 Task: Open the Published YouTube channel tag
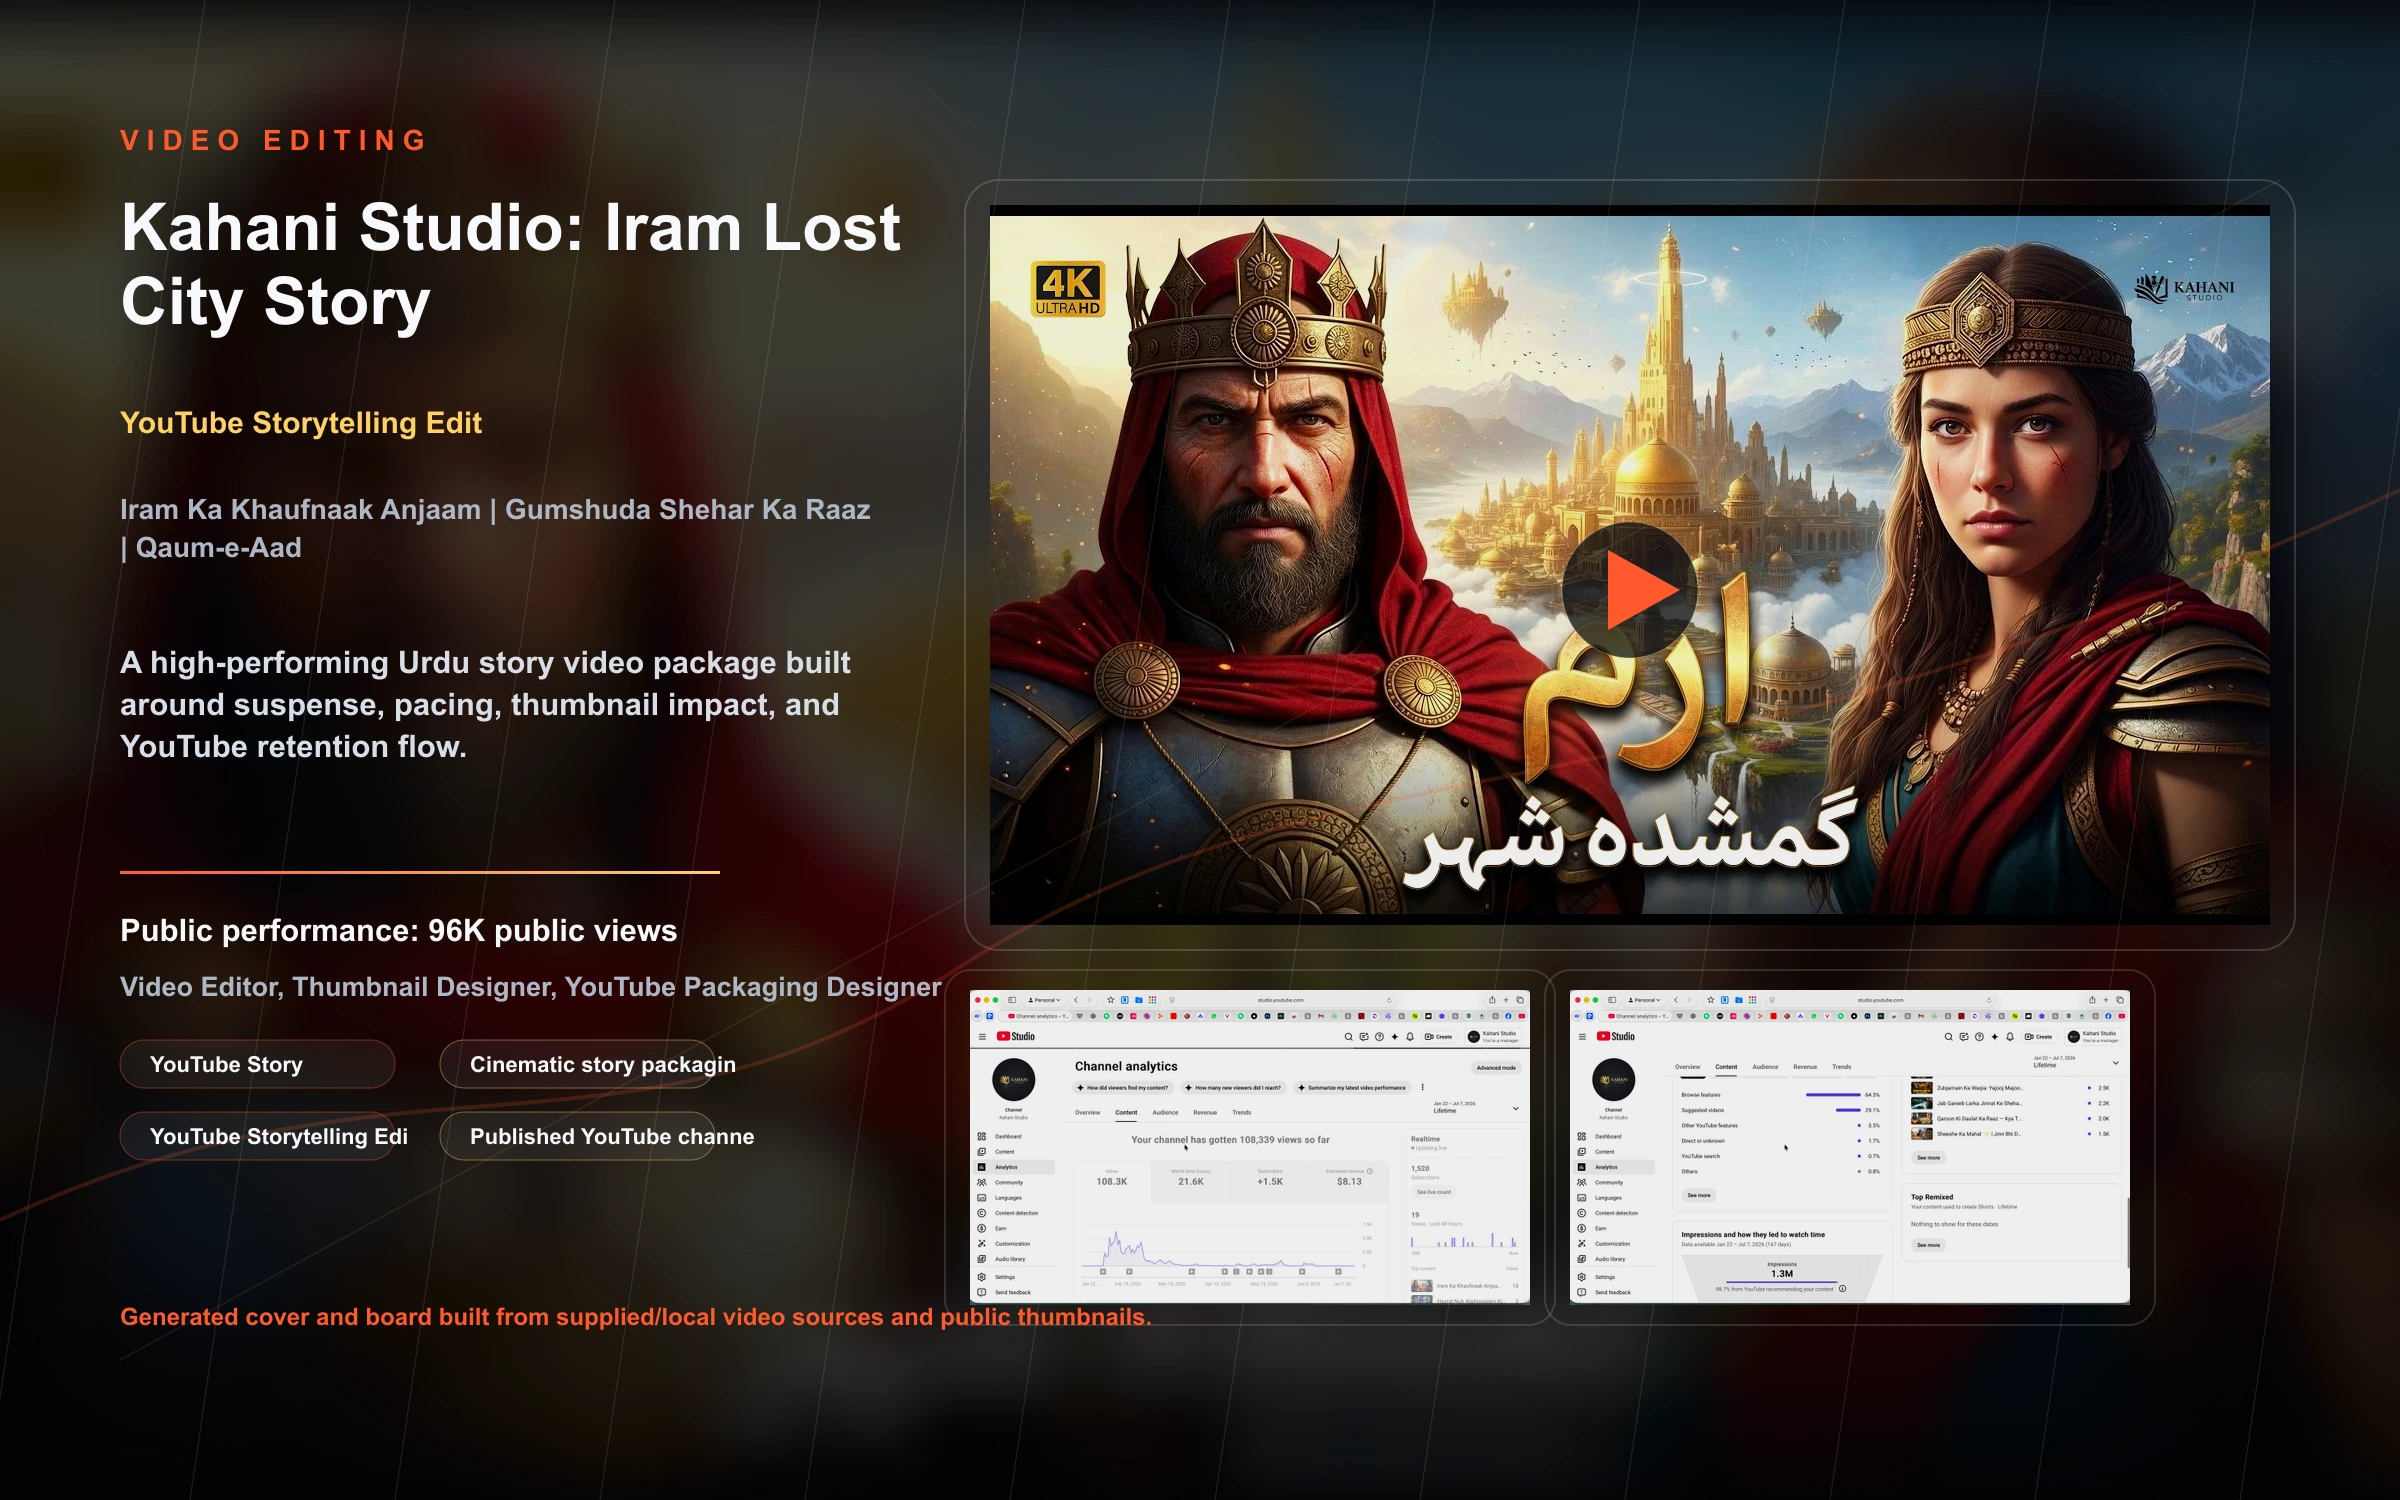577,1136
